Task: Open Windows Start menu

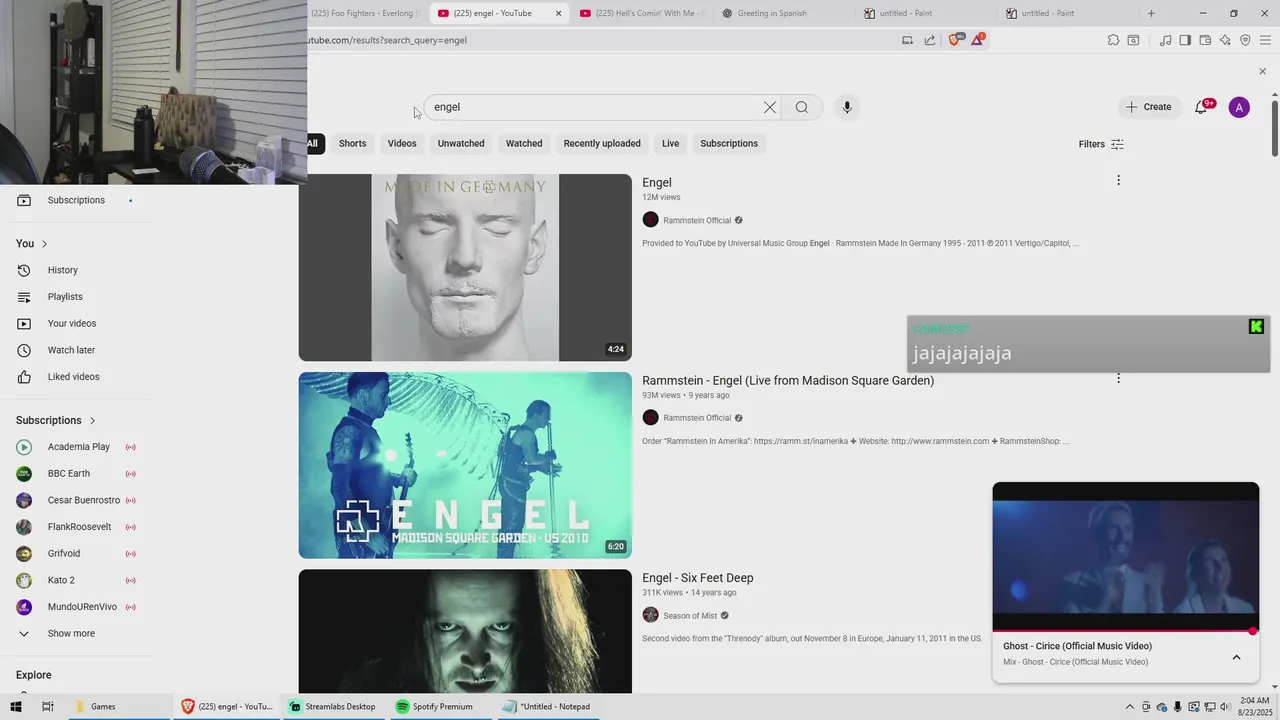Action: tap(16, 706)
